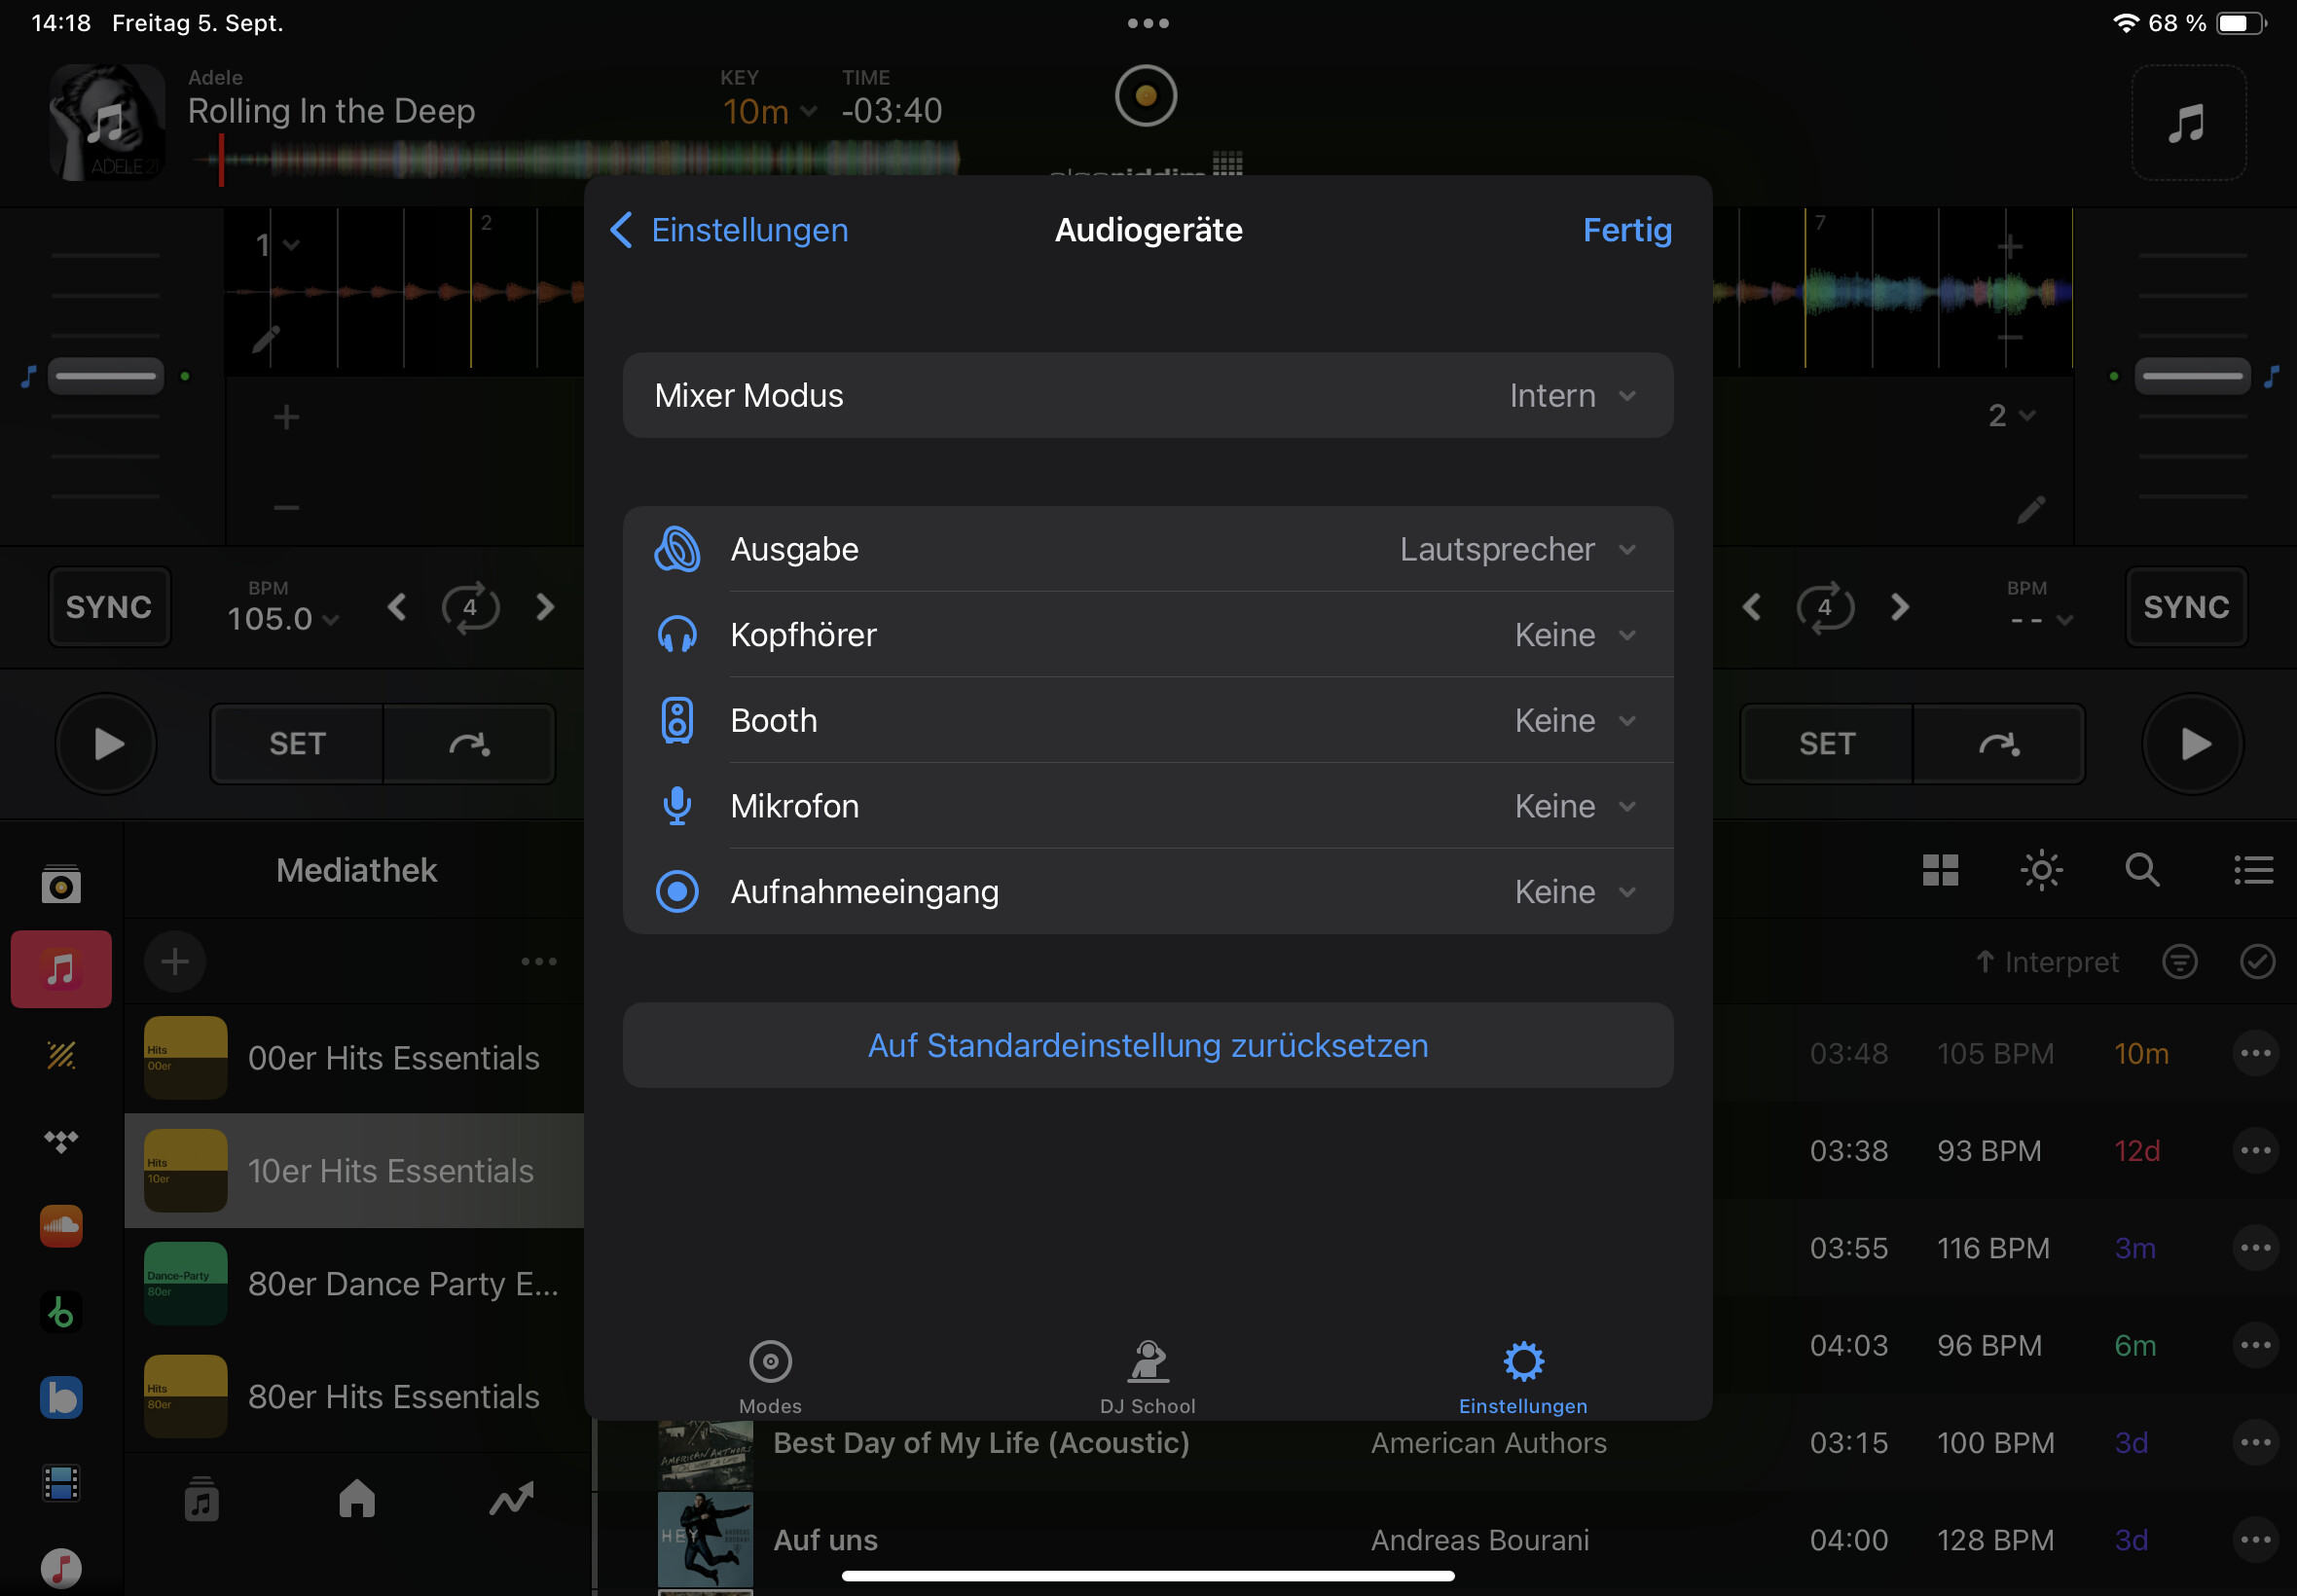Open the Aufnahmeeingang dropdown
The image size is (2297, 1596).
[x=1147, y=891]
